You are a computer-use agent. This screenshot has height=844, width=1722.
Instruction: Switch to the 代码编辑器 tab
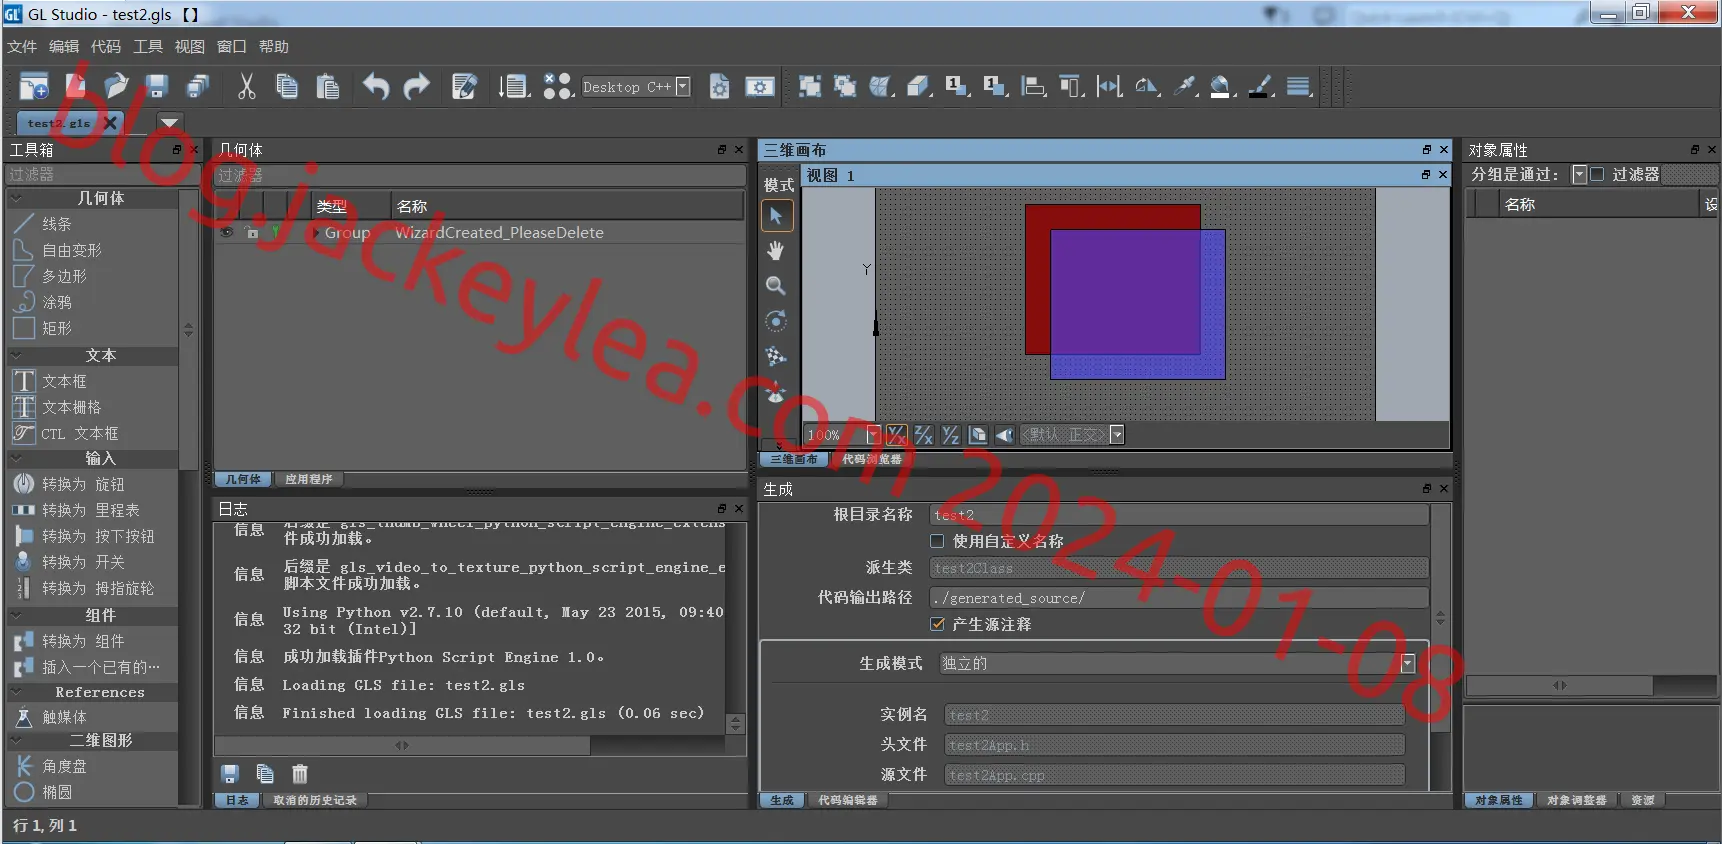coord(848,800)
